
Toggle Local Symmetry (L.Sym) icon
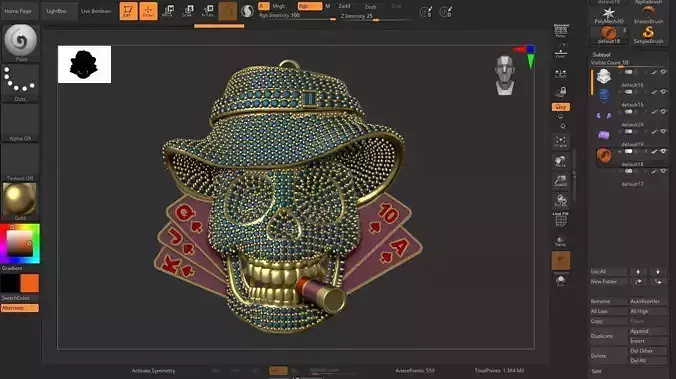click(x=560, y=73)
